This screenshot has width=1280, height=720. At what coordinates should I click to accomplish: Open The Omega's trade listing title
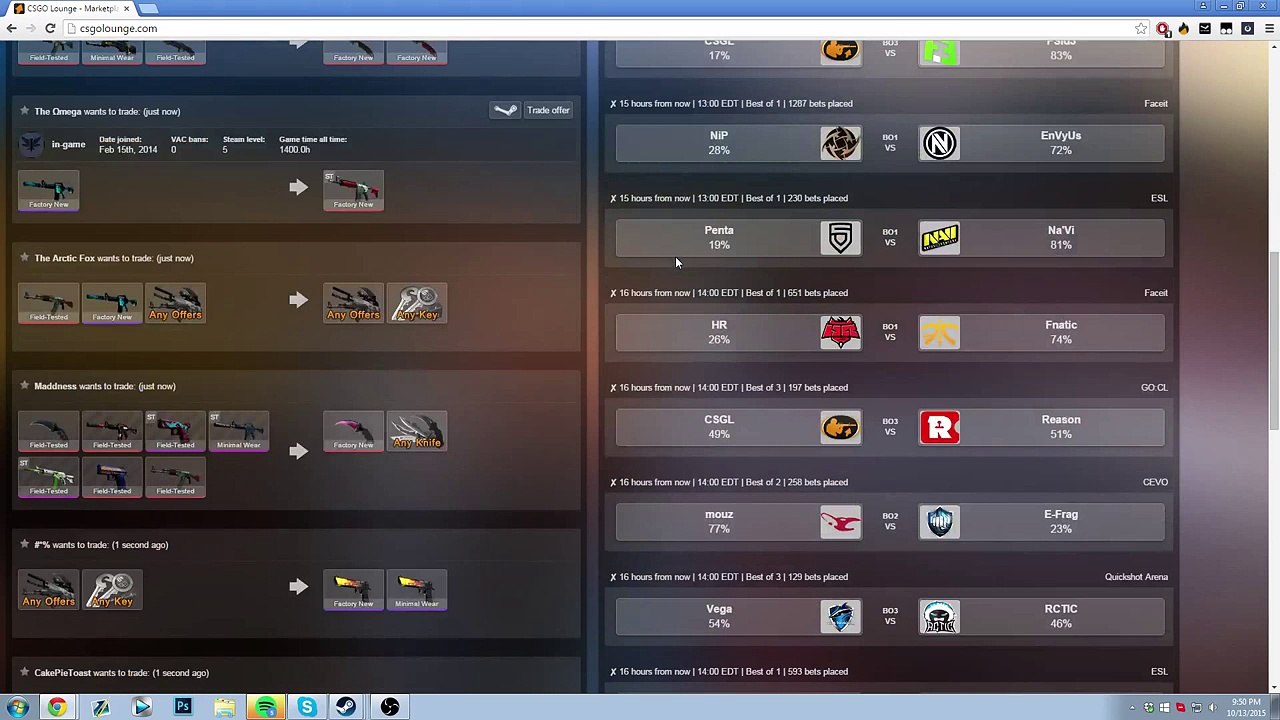pos(107,111)
